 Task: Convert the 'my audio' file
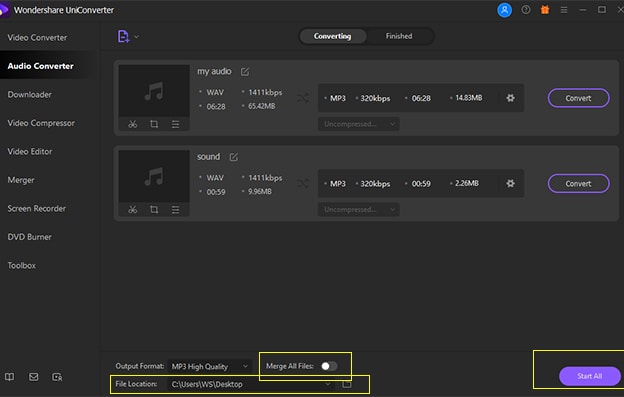click(578, 98)
